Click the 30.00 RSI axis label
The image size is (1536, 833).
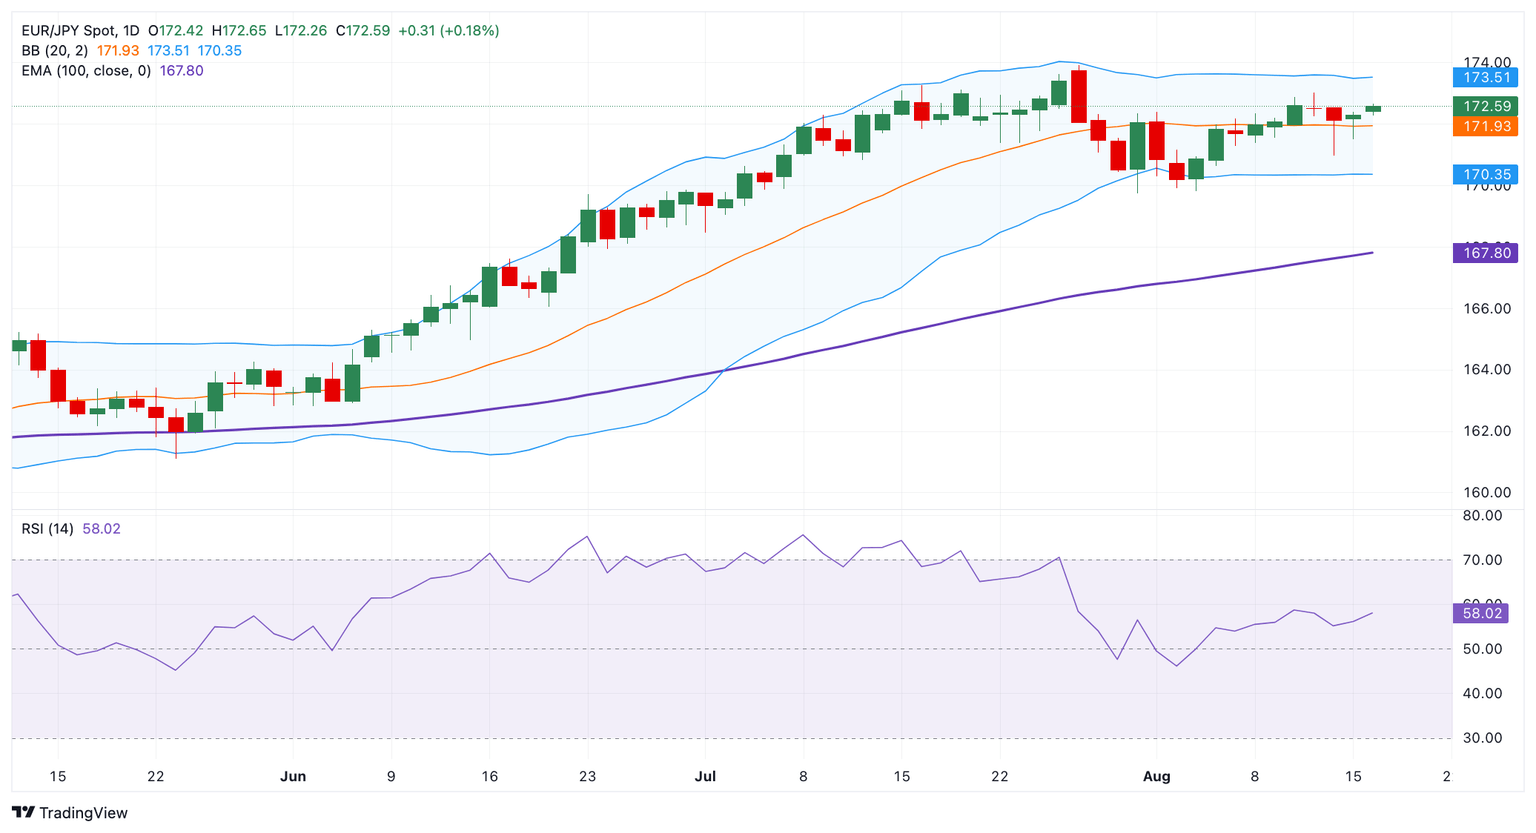click(x=1481, y=738)
